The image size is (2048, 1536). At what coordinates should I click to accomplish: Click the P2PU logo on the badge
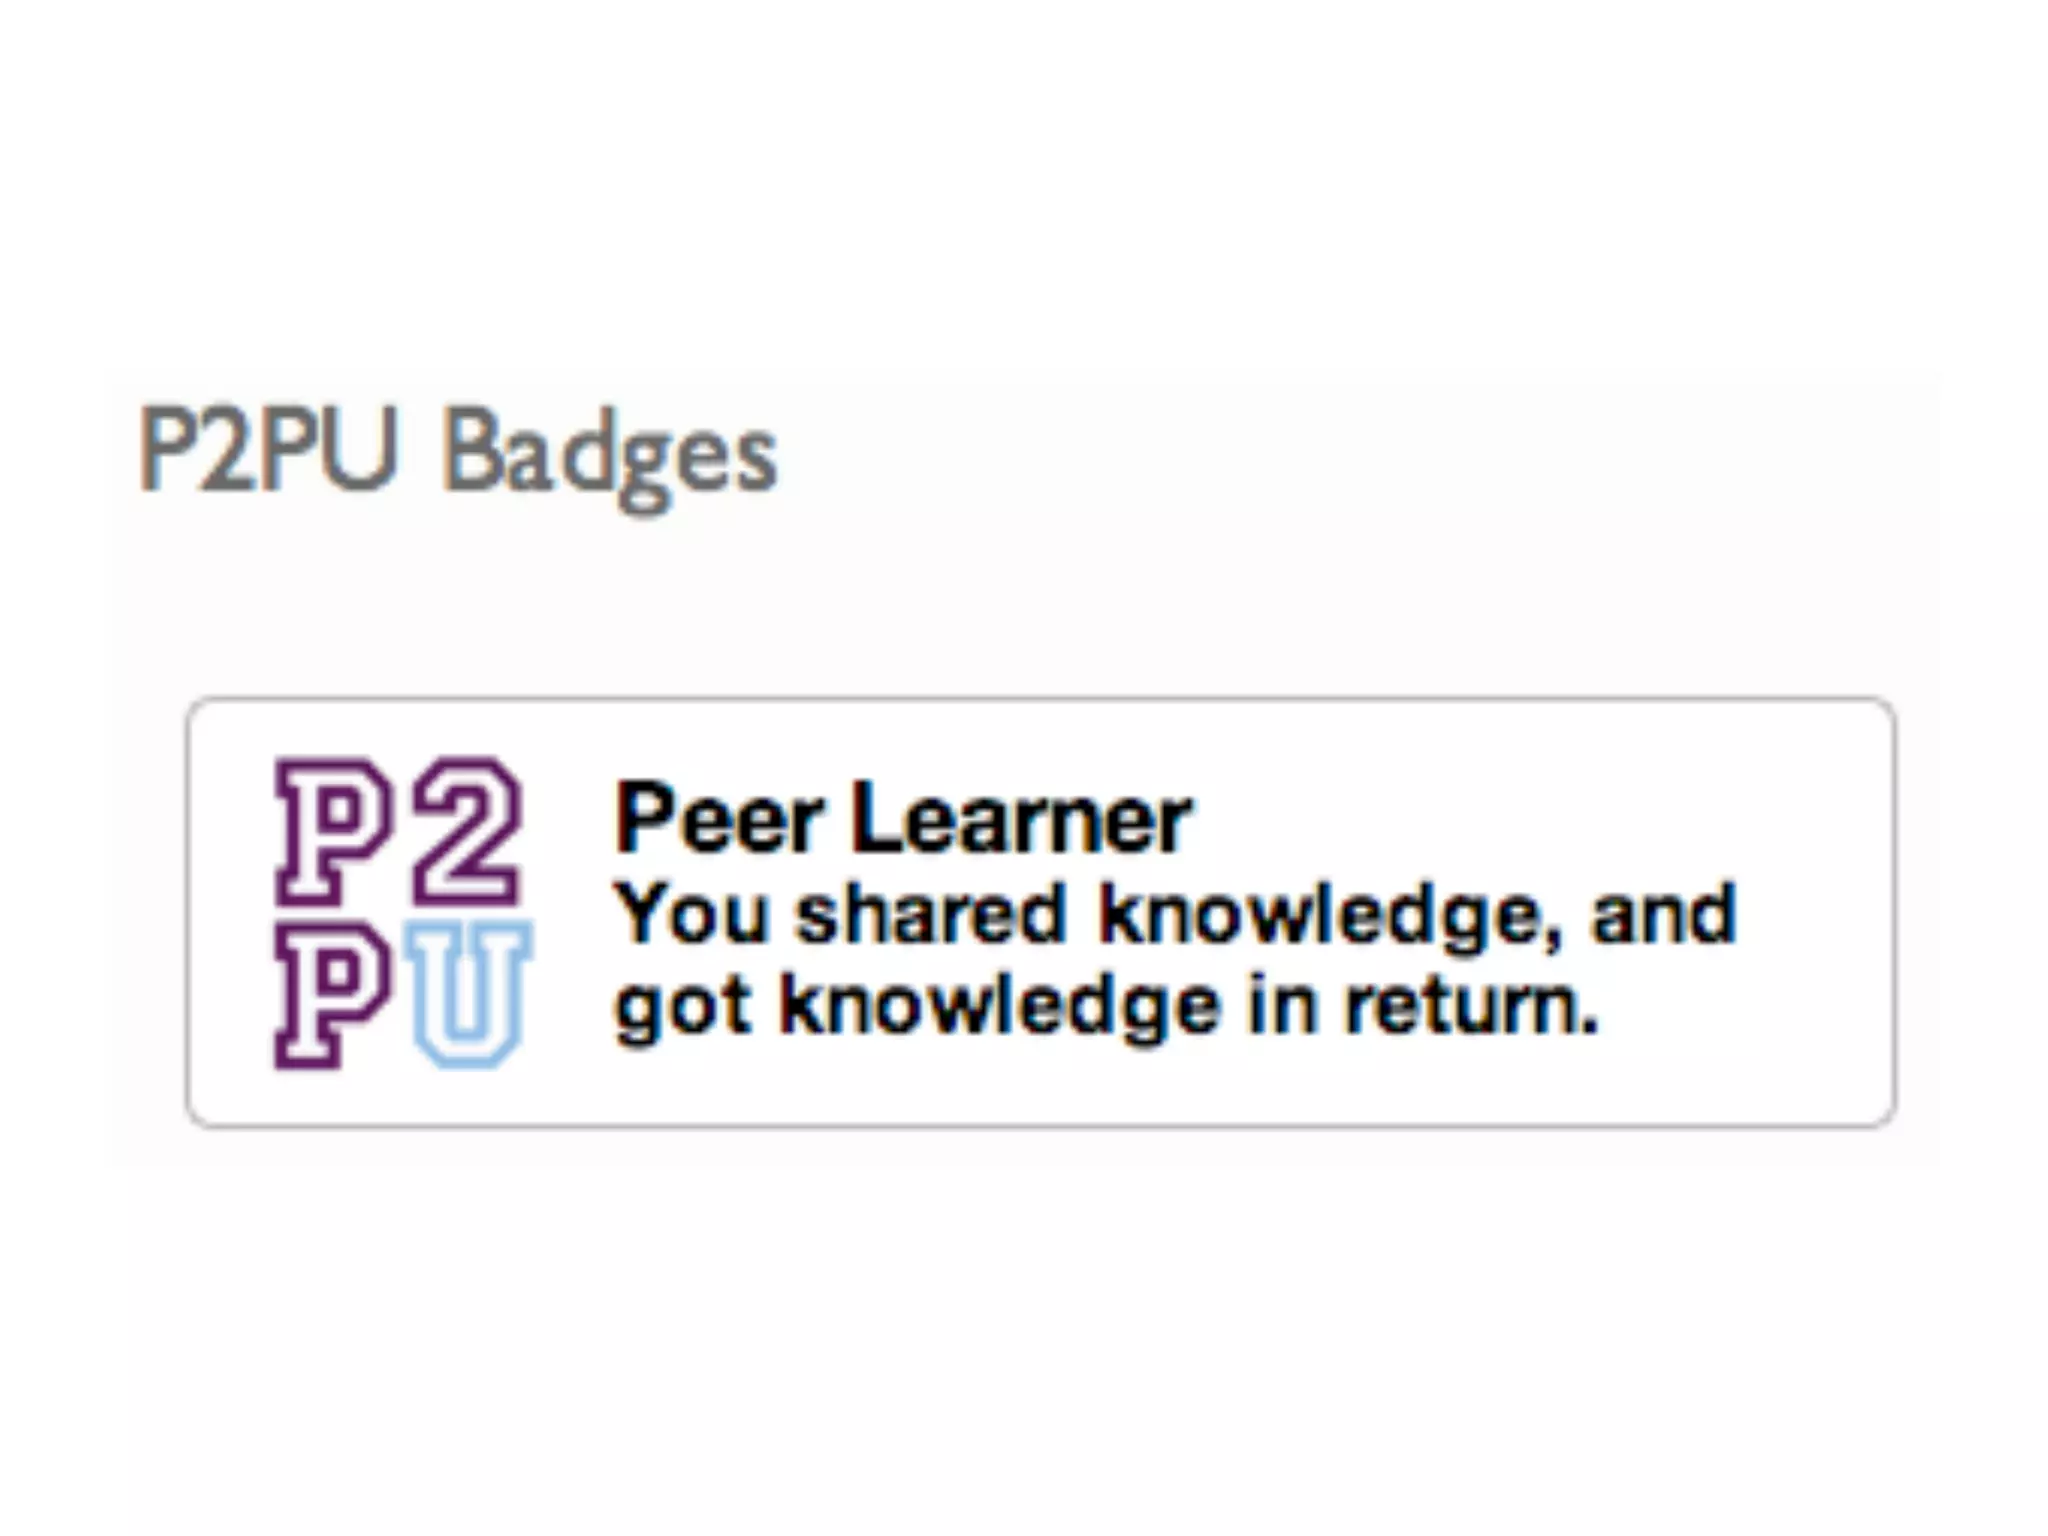[402, 912]
